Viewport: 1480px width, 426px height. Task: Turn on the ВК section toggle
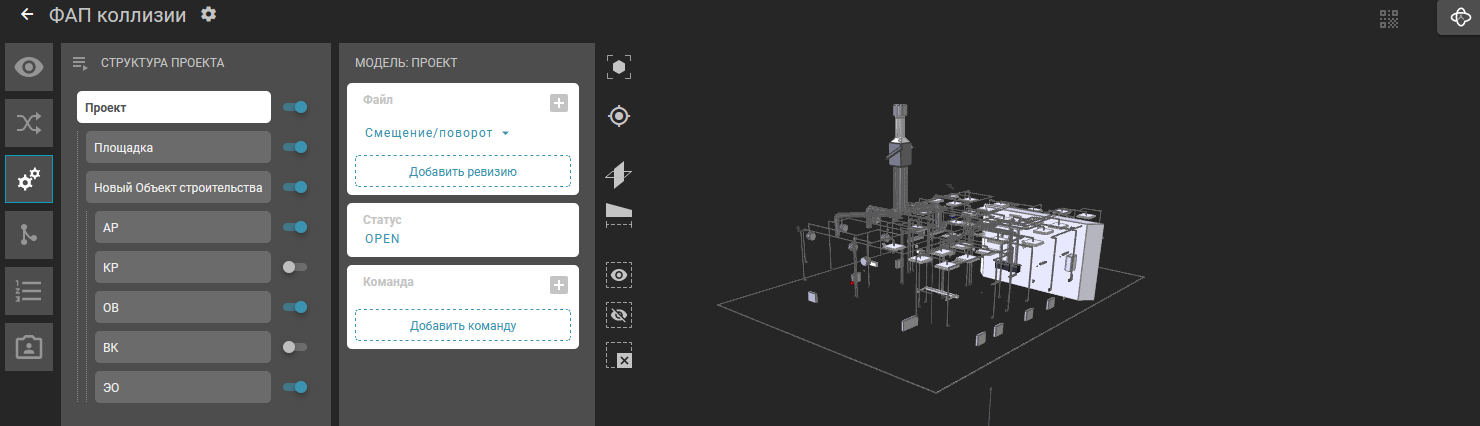(x=295, y=347)
